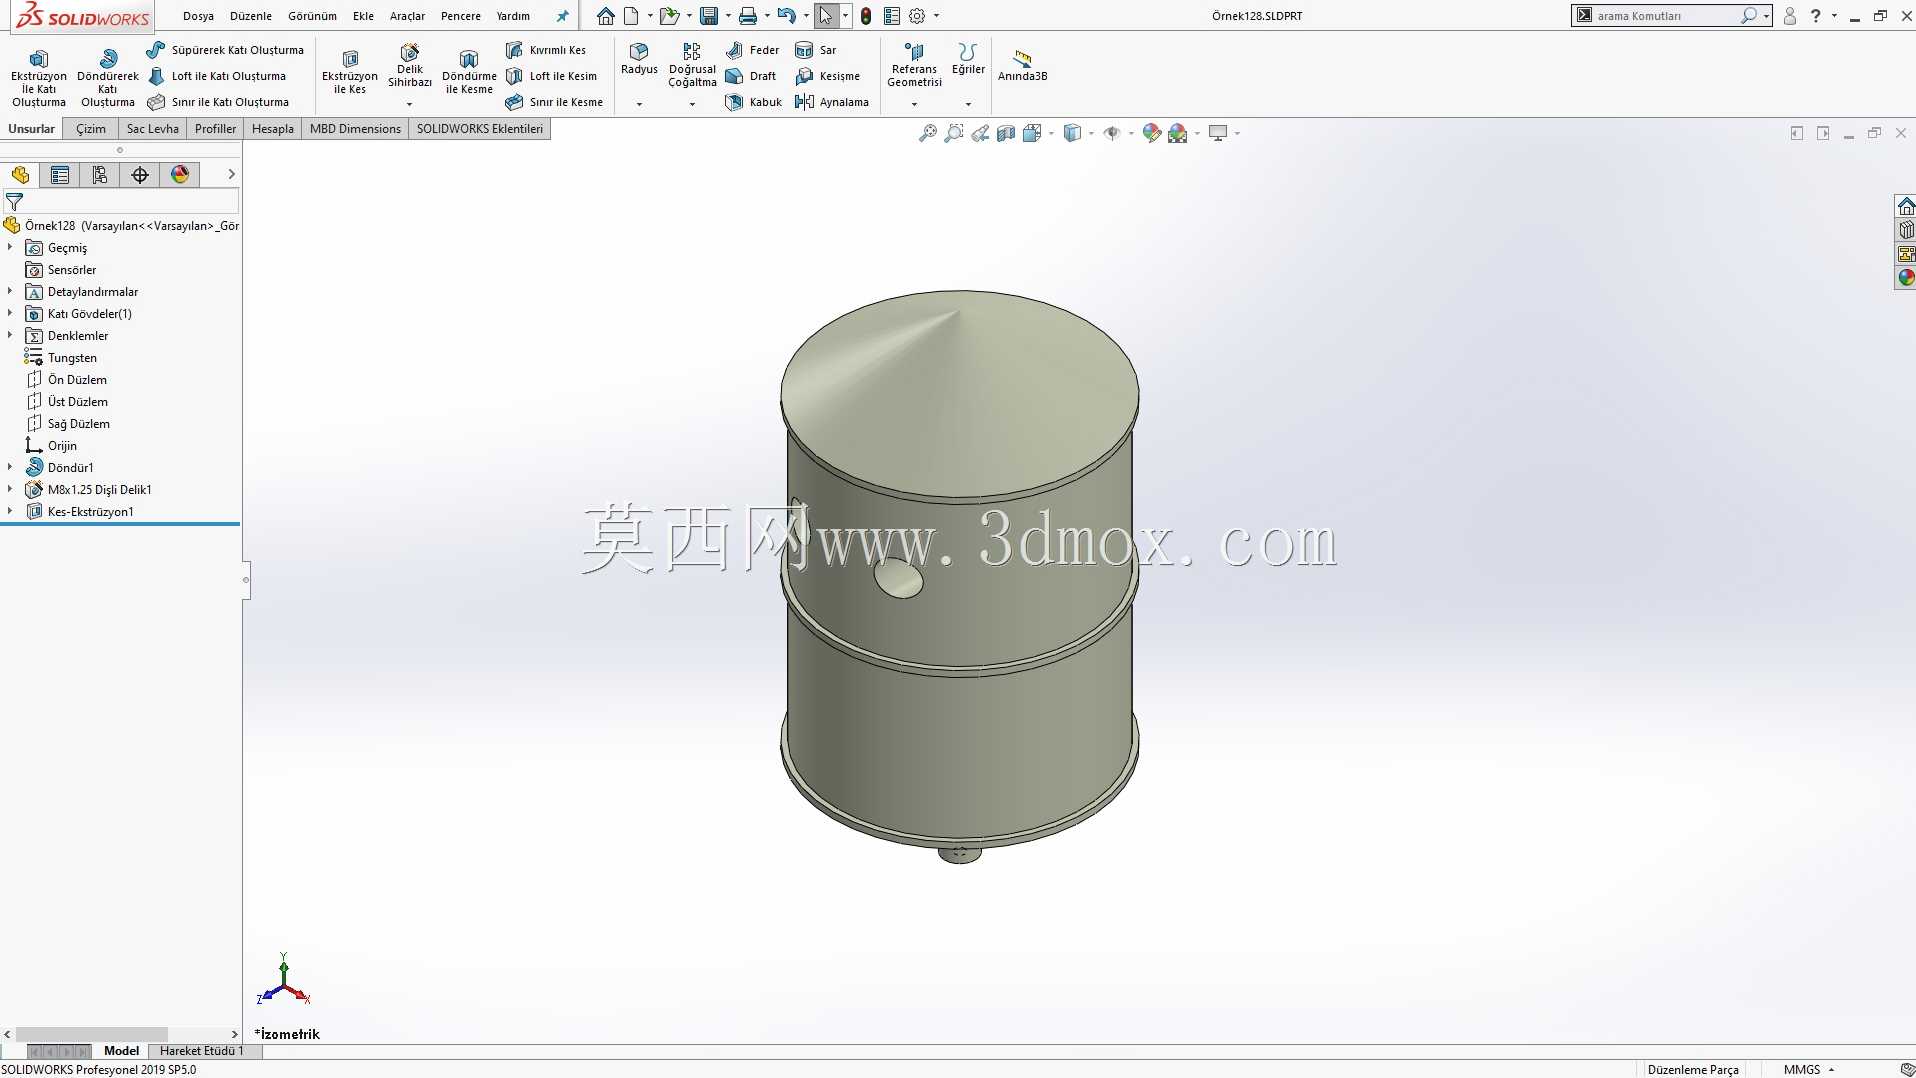This screenshot has height=1078, width=1916.
Task: Click Ekstrüzyon ile Kes tool
Action: point(350,72)
